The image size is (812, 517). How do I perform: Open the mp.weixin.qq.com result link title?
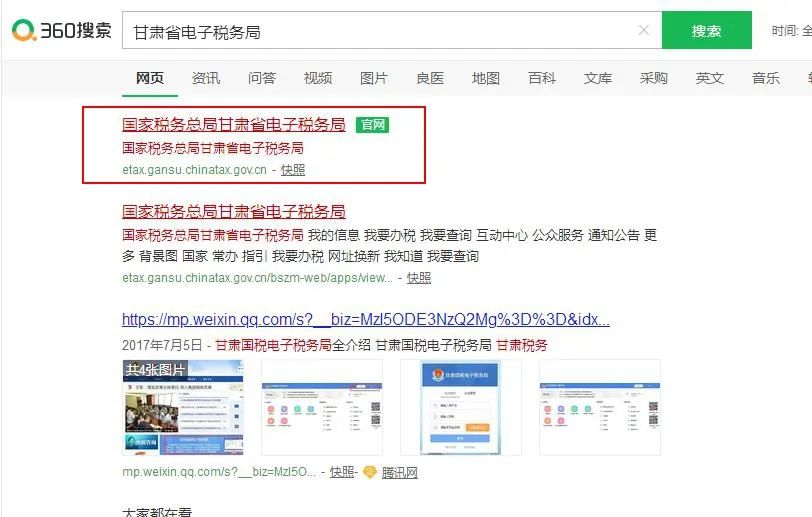click(x=366, y=320)
